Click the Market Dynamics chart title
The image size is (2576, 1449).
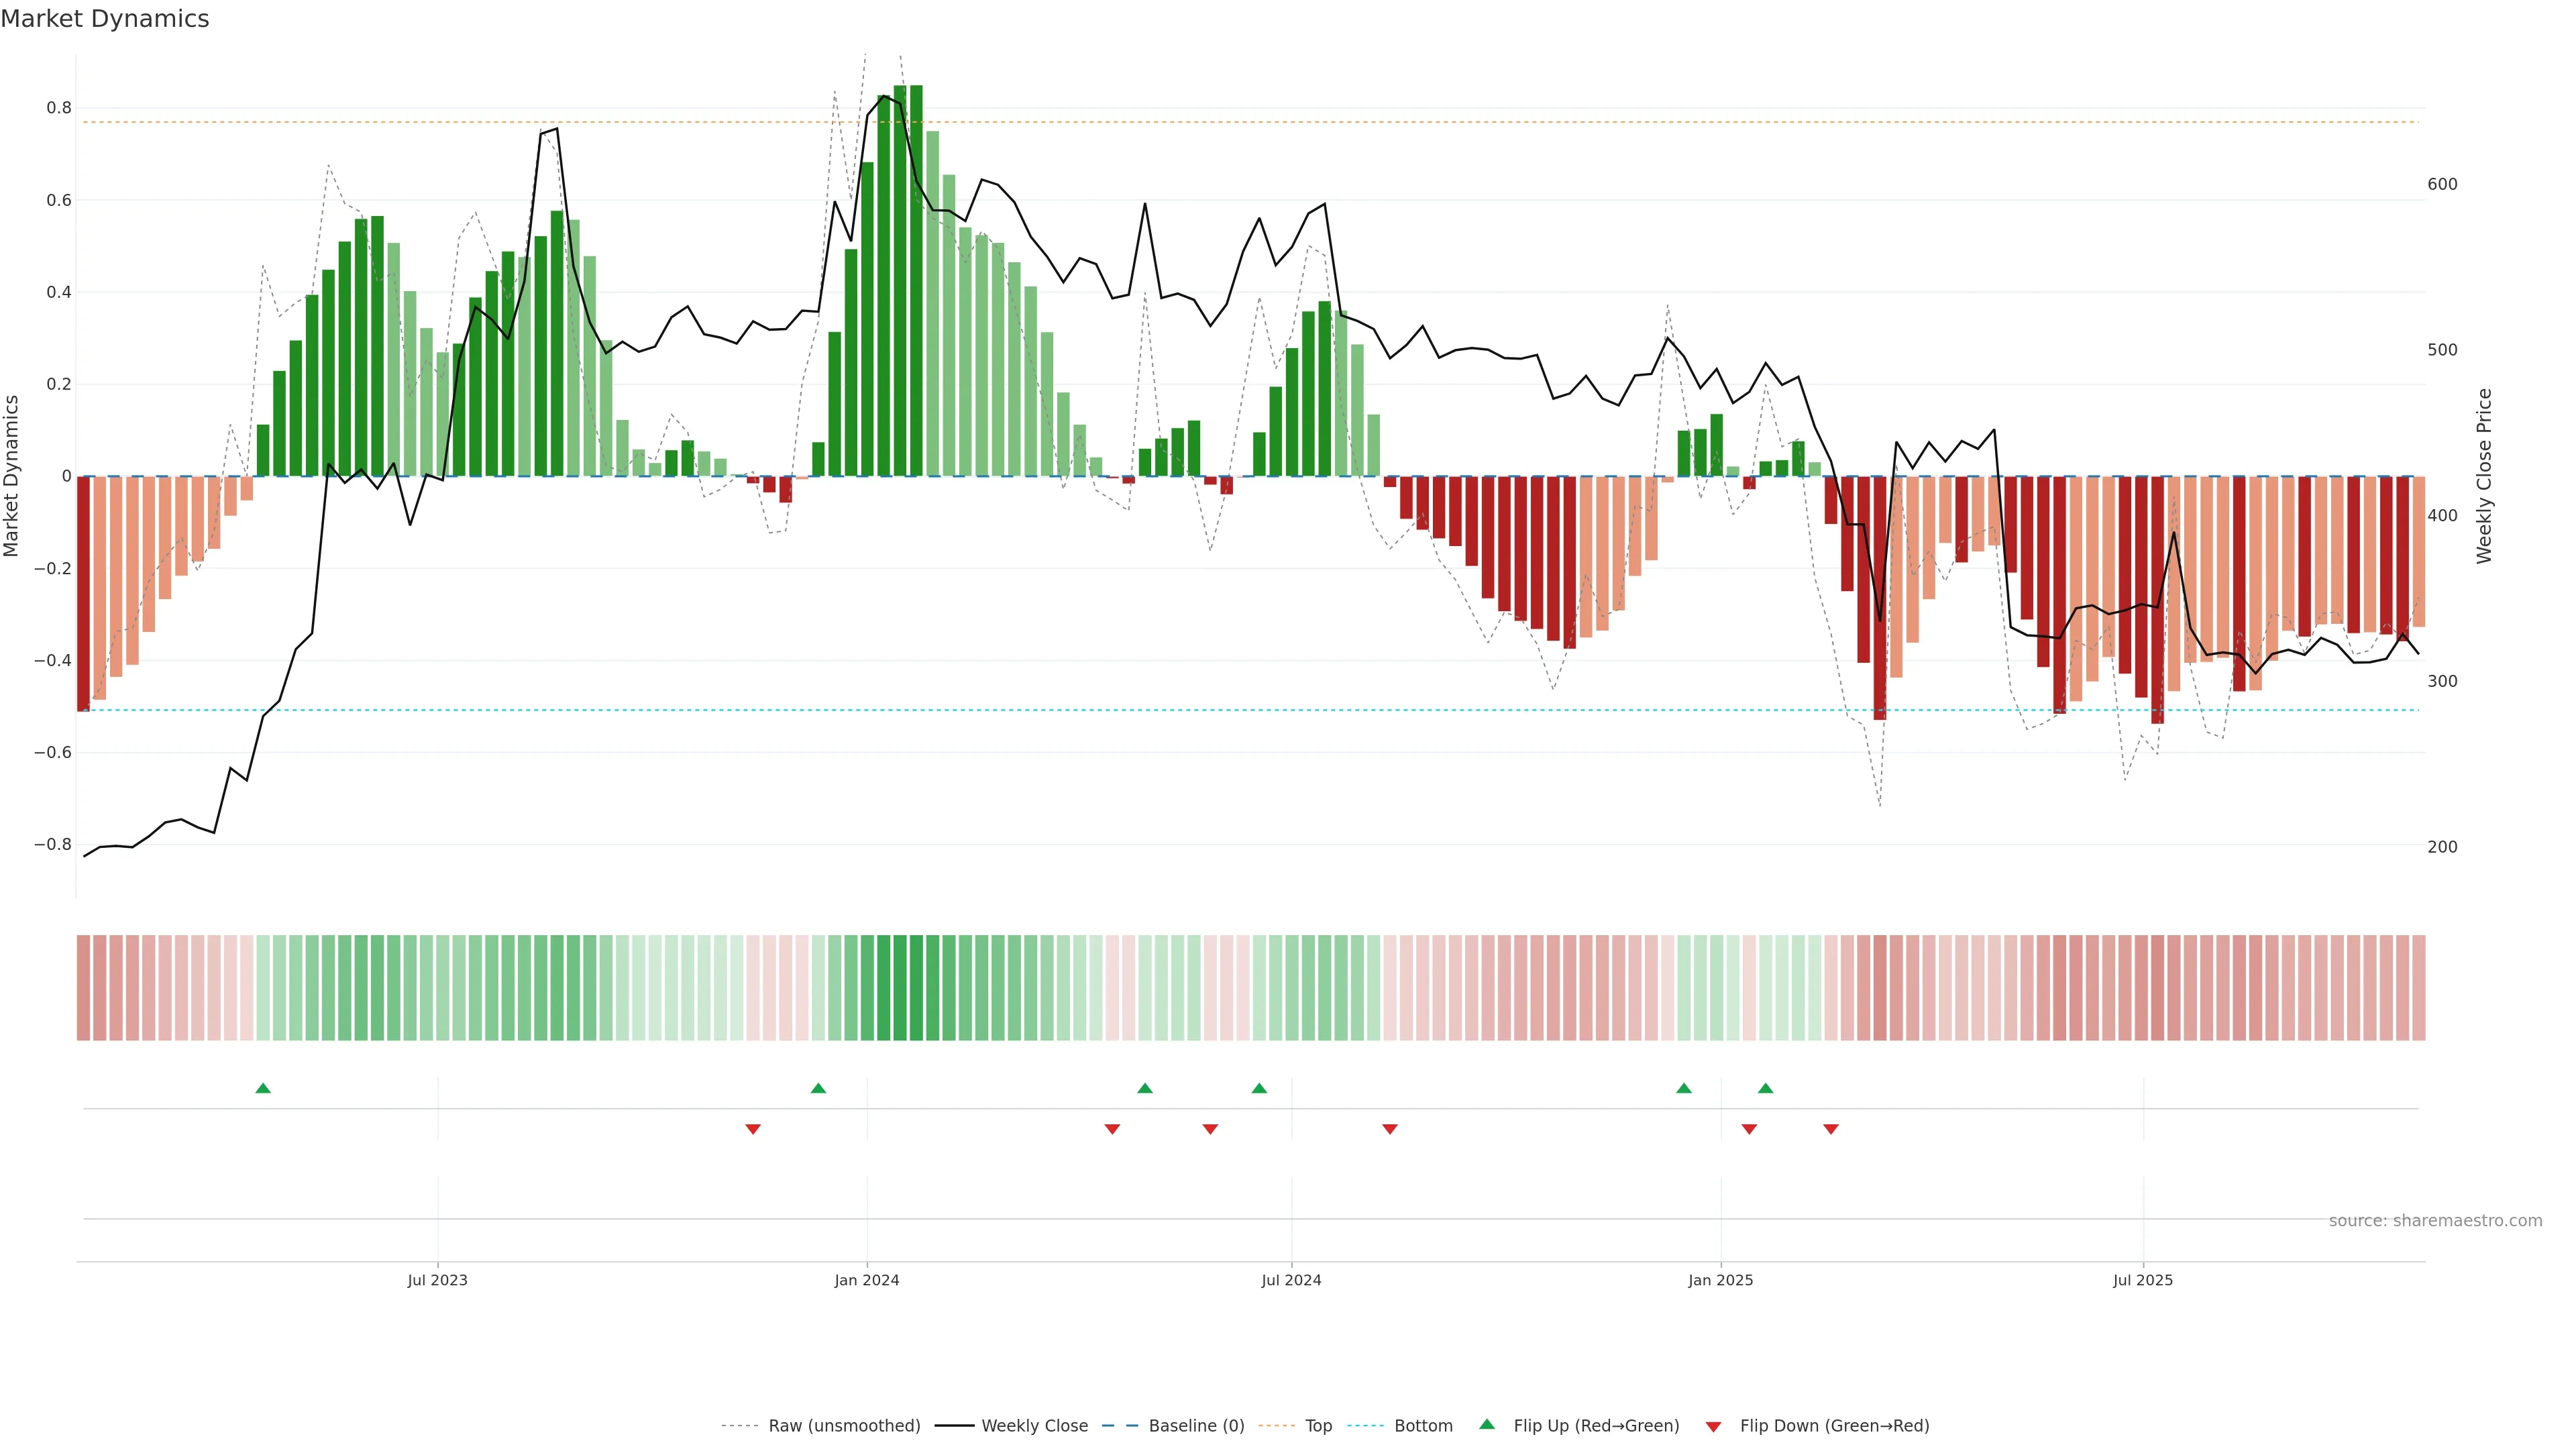pyautogui.click(x=105, y=19)
